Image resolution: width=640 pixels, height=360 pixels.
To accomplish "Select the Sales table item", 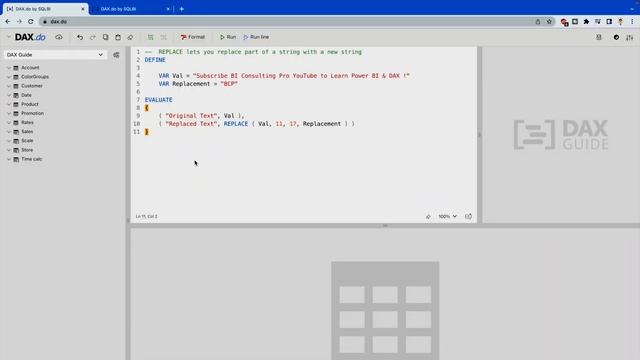I will tap(27, 132).
